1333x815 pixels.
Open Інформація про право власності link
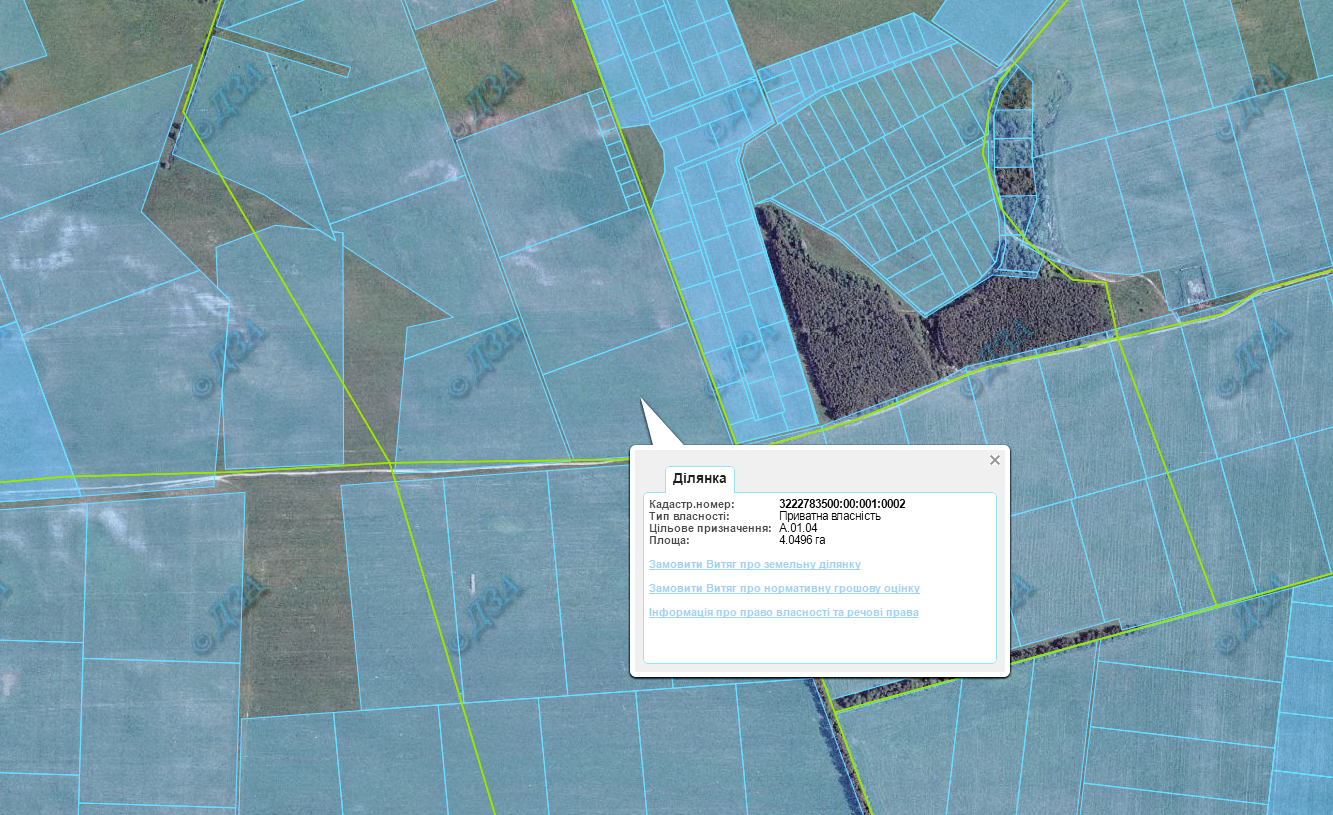tap(783, 612)
